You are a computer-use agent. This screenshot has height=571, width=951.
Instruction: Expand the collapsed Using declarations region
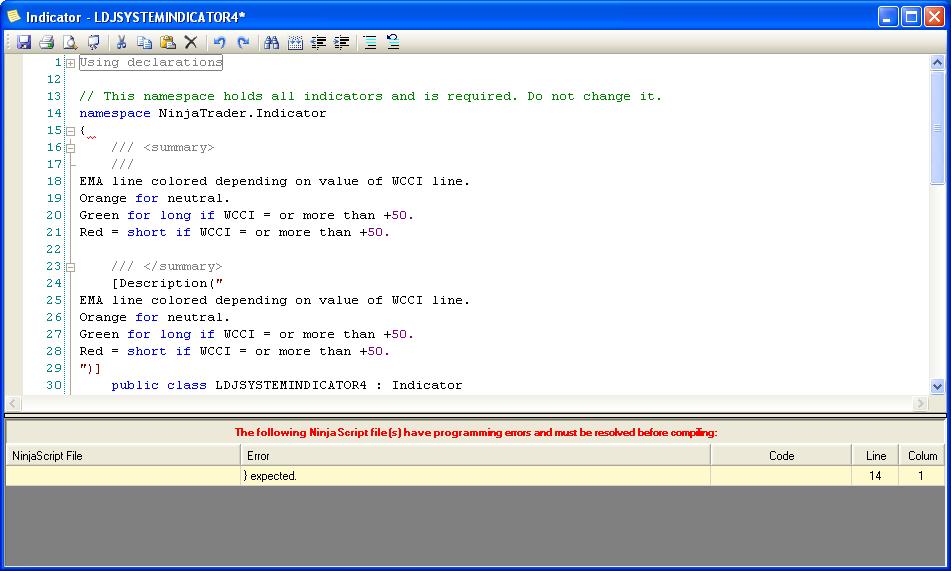(x=70, y=63)
